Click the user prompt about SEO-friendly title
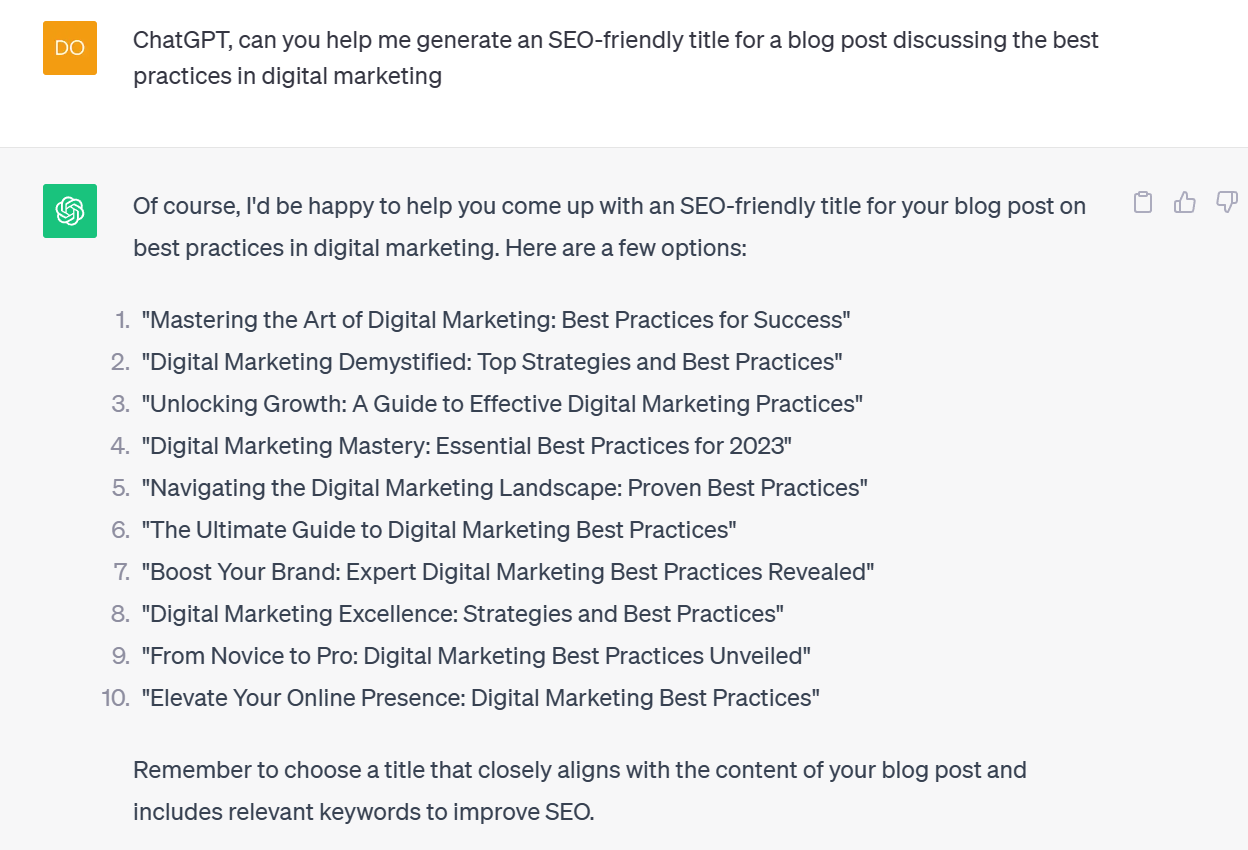This screenshot has height=850, width=1248. pos(616,58)
